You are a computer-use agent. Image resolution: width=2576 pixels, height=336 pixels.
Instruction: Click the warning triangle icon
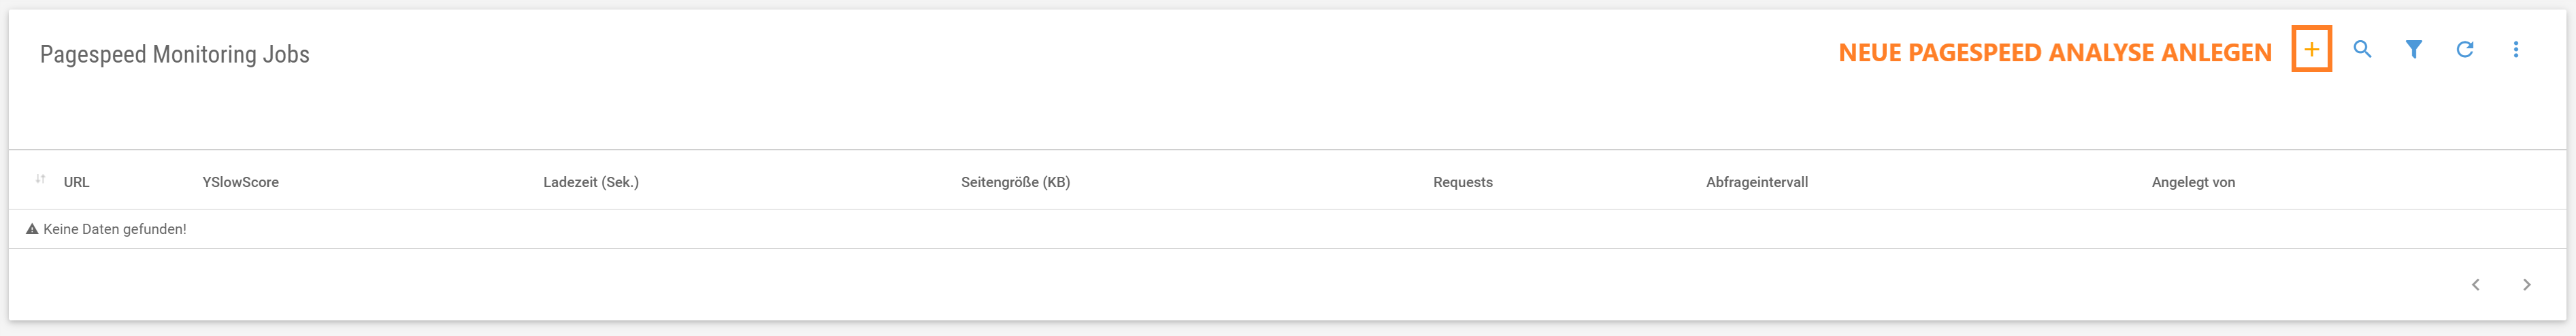point(32,229)
